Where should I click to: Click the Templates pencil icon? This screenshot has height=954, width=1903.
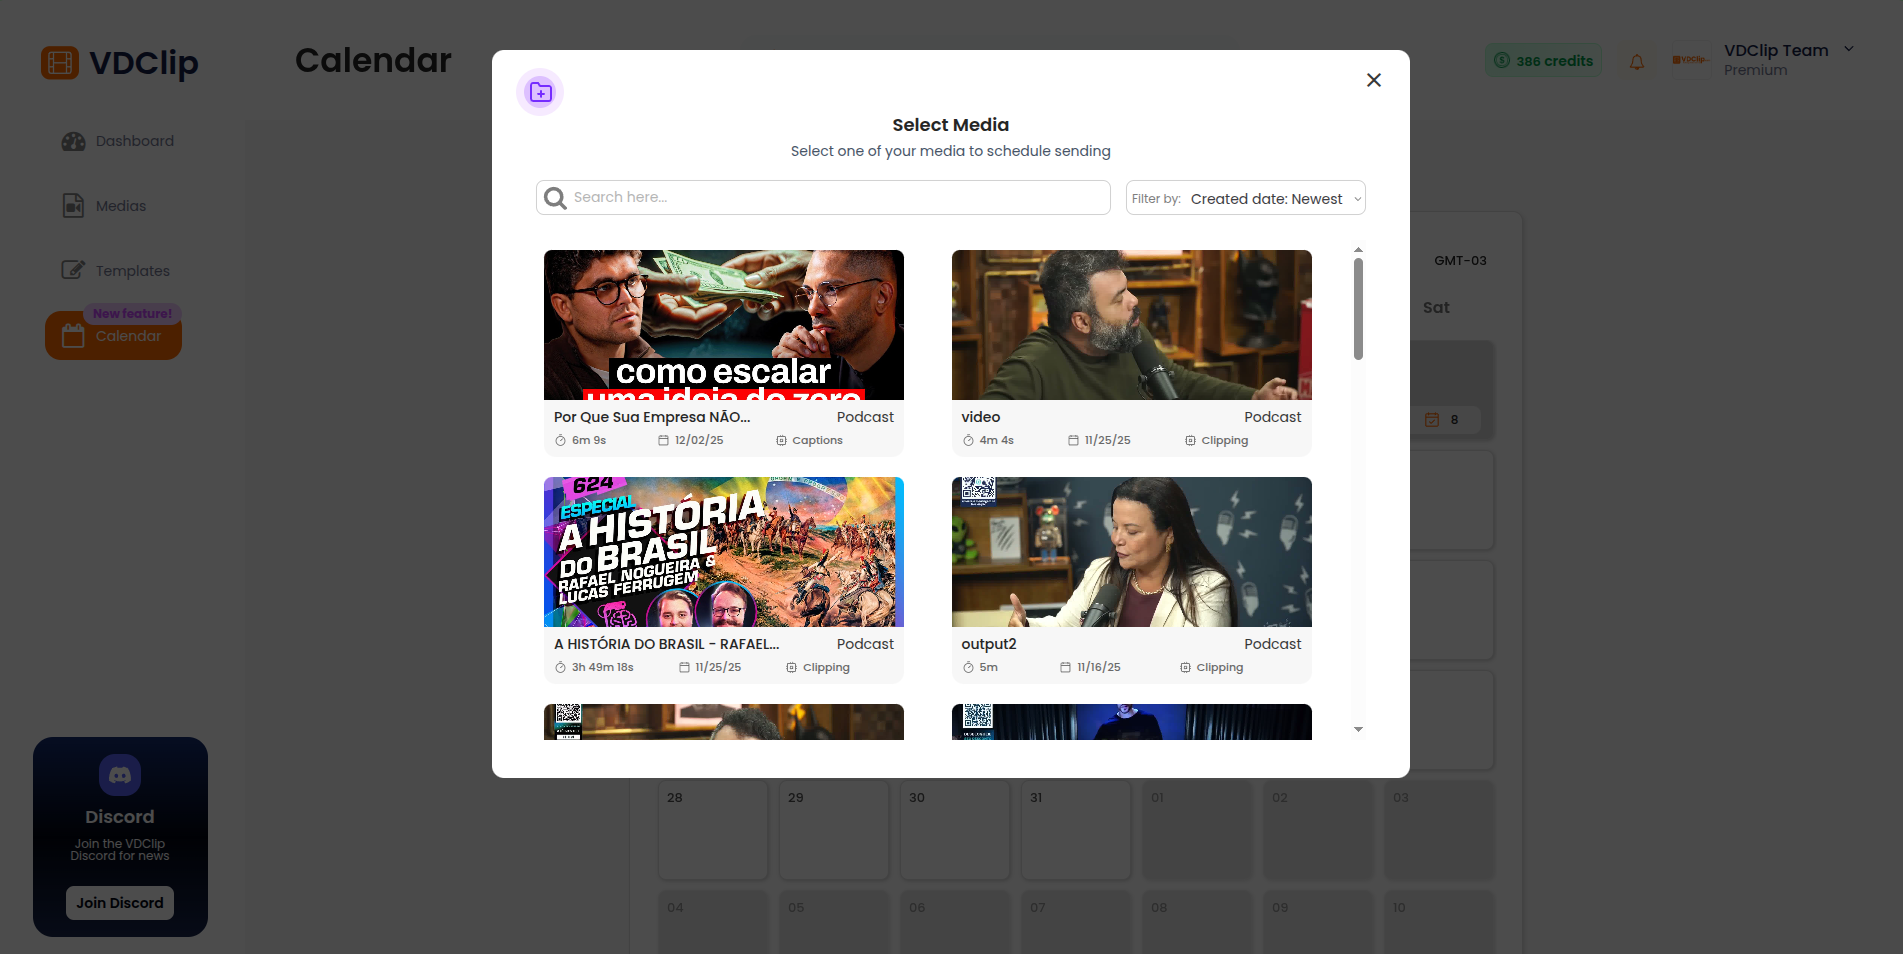pos(72,269)
